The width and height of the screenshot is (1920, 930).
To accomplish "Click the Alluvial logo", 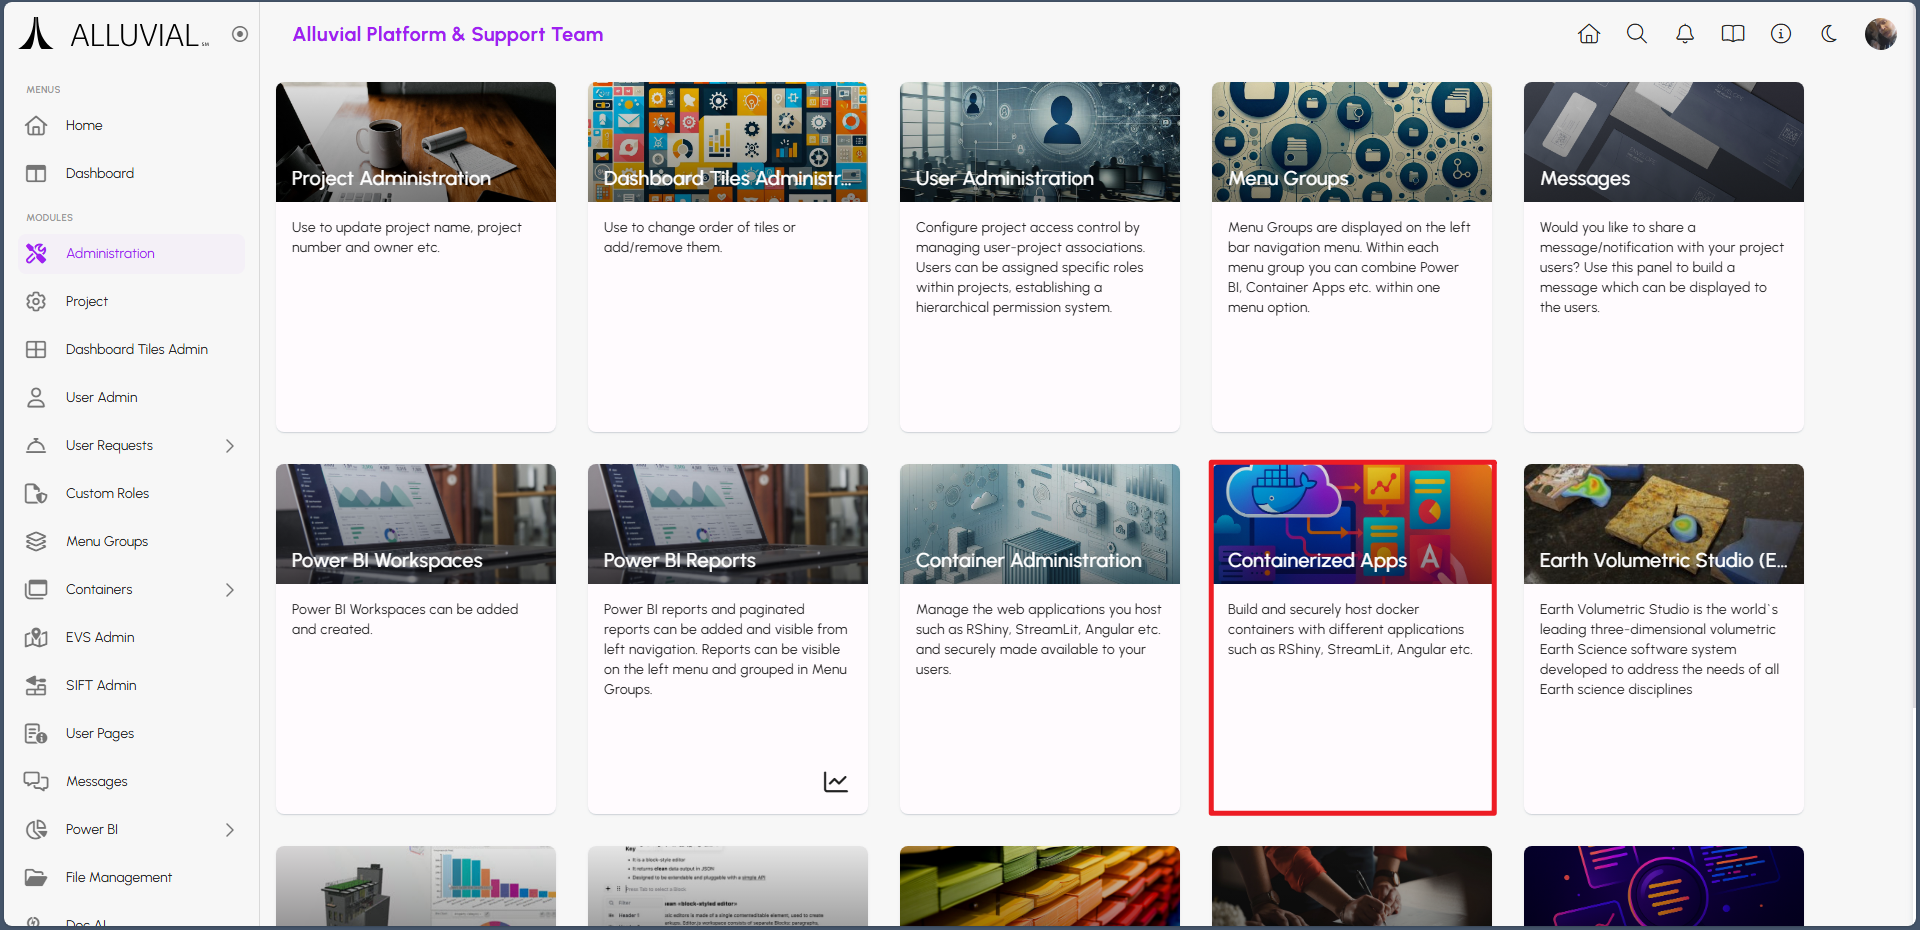I will [x=114, y=35].
